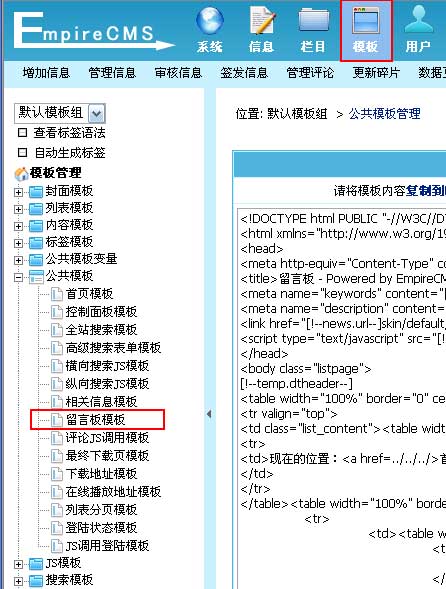Expand the JS模板 tree node
446x589 pixels.
[x=18, y=565]
